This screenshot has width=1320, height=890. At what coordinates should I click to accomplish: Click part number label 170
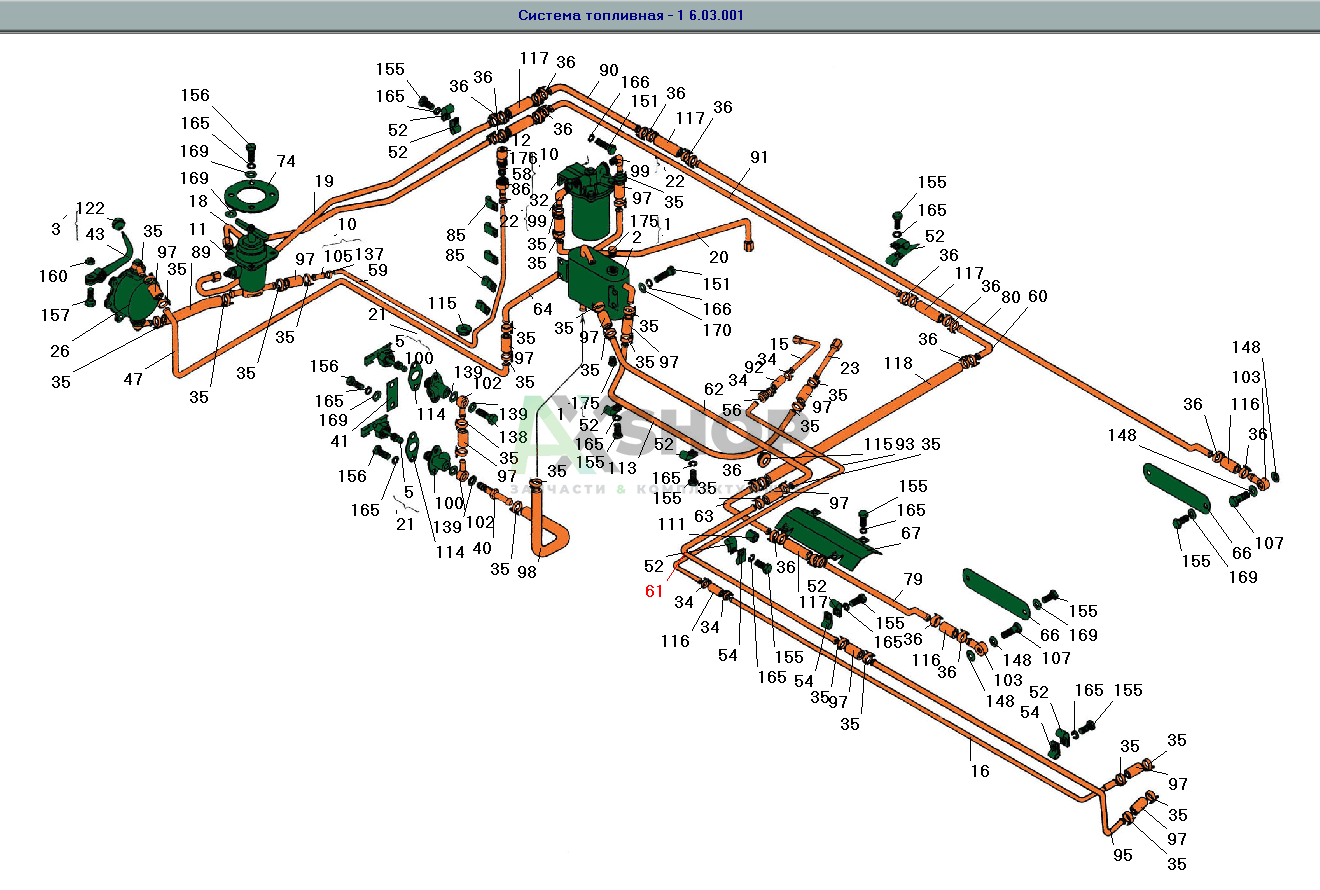716,330
